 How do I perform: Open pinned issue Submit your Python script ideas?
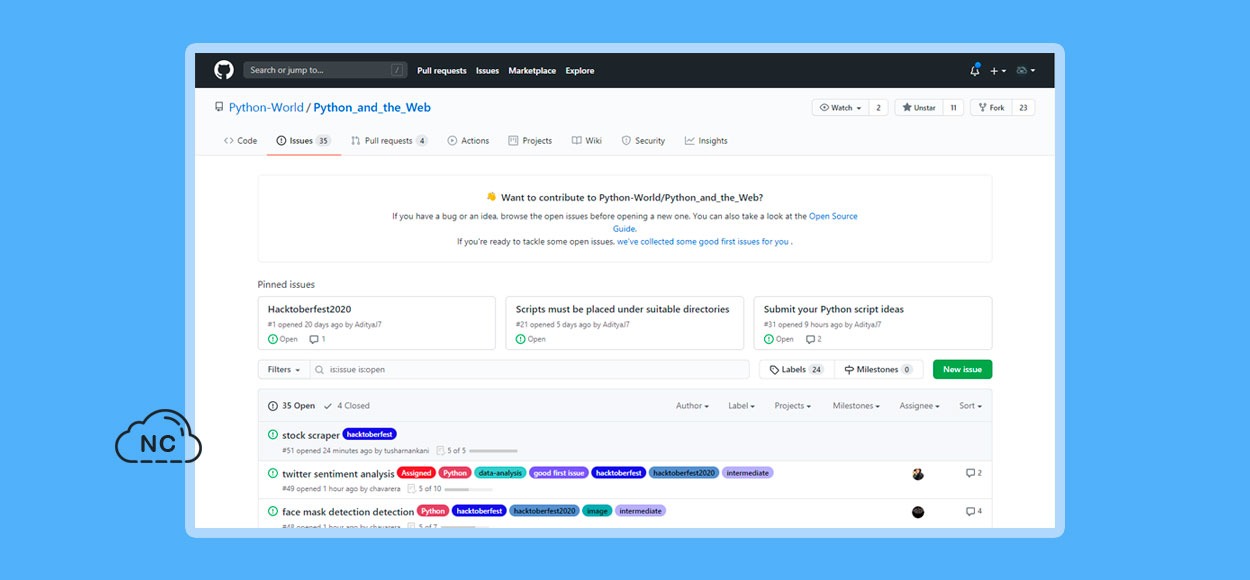[x=834, y=309]
